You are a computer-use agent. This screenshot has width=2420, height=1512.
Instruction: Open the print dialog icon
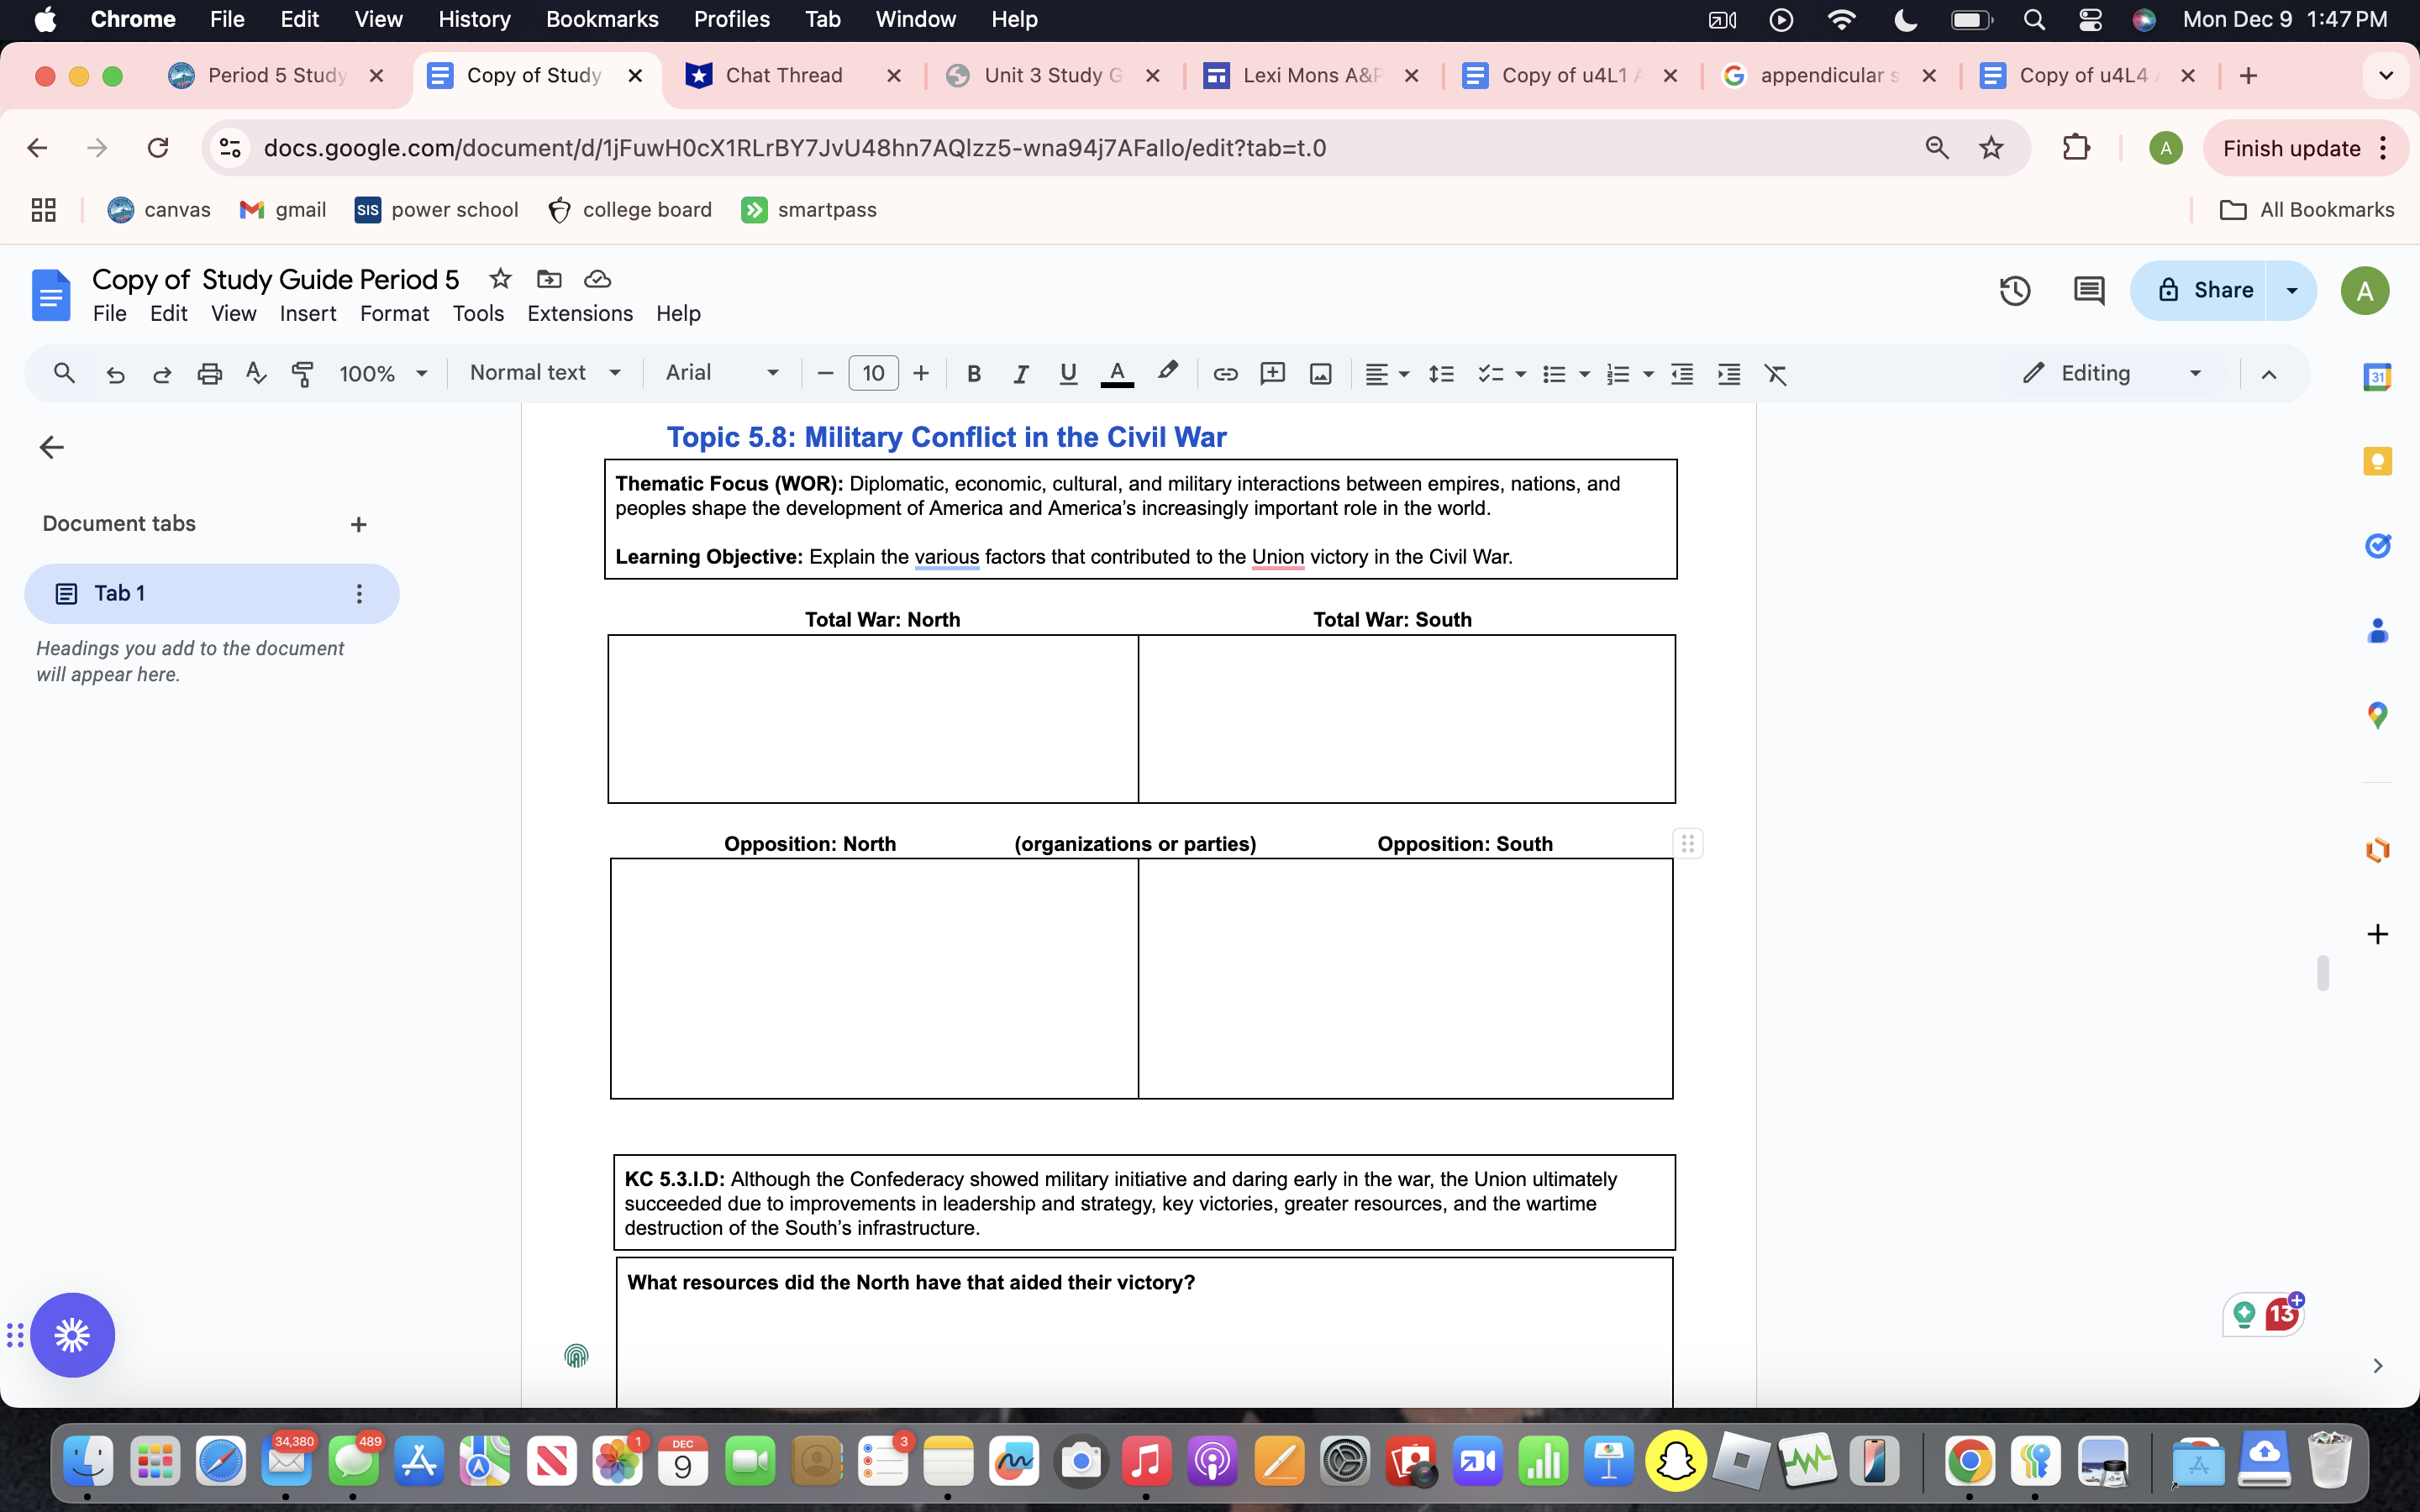click(x=209, y=373)
